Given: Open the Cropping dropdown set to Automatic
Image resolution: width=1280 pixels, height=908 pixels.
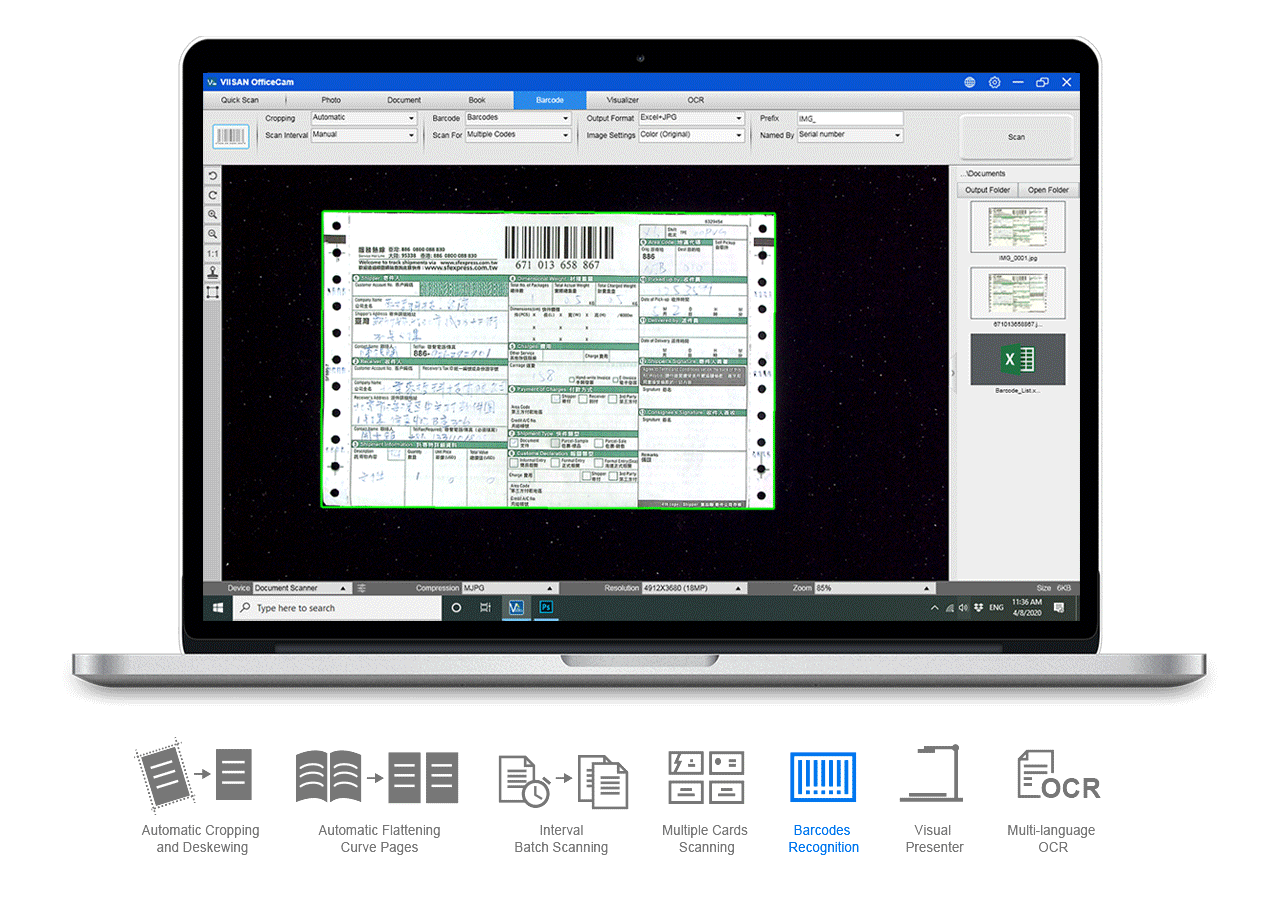Looking at the screenshot, I should click(363, 118).
